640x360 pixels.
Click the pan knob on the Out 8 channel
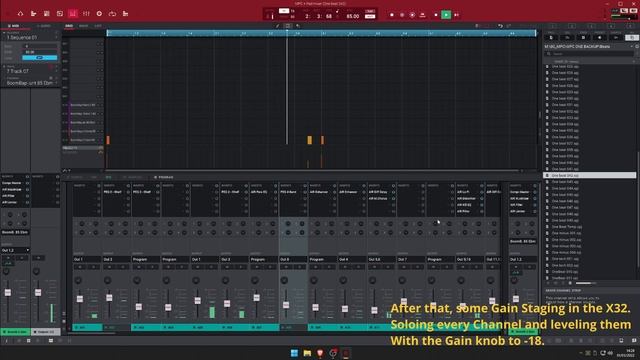284,280
